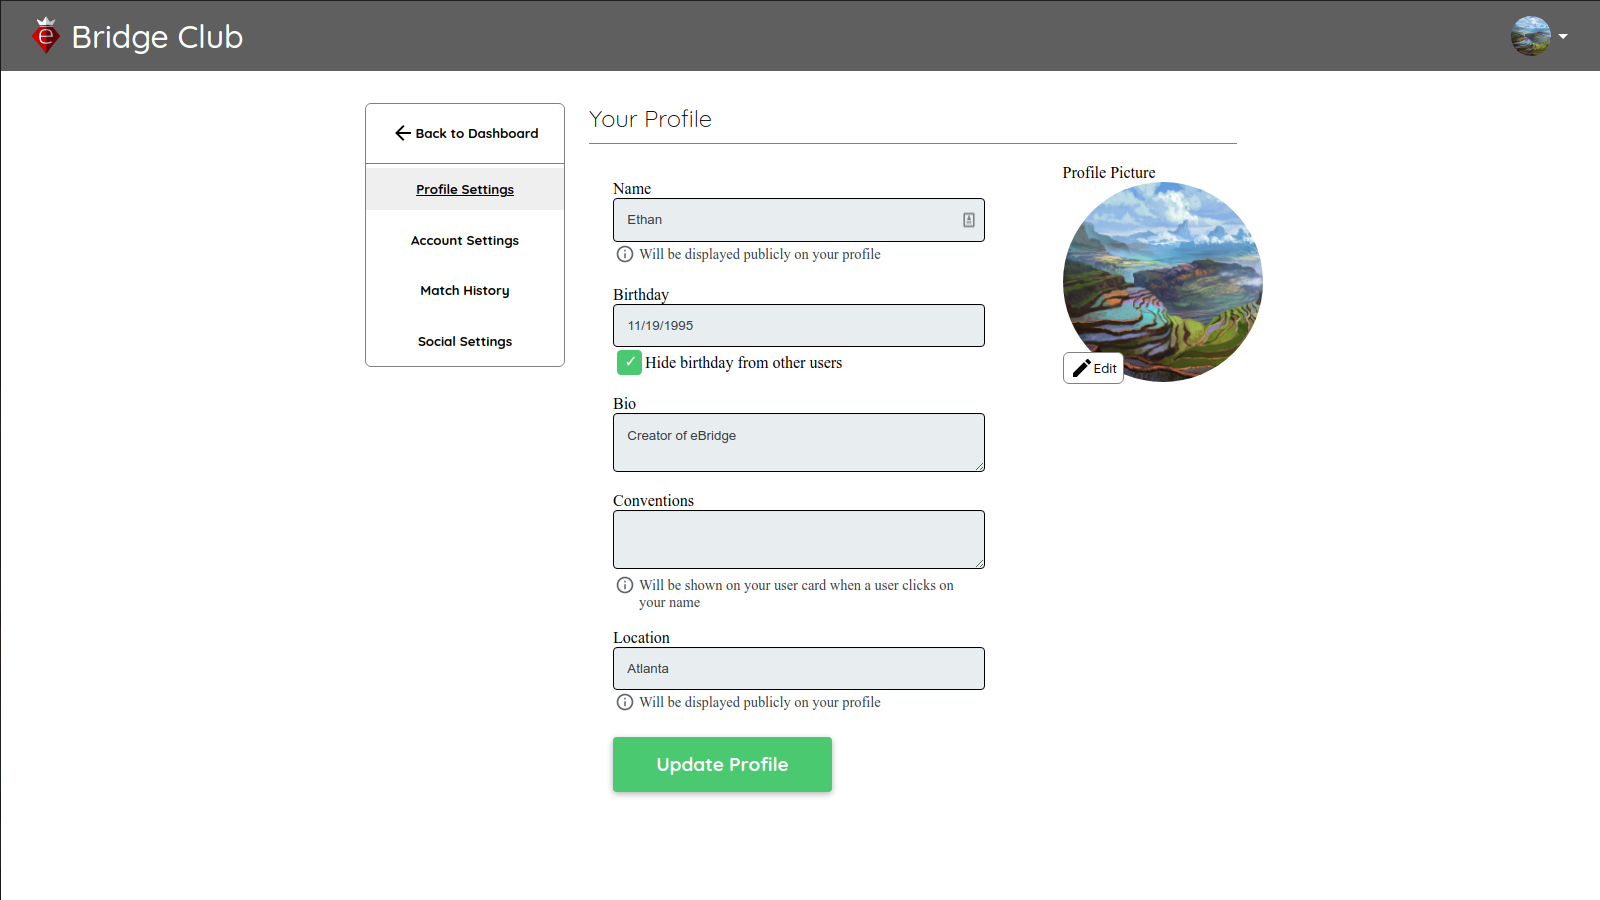Viewport: 1600px width, 900px height.
Task: Click the autofill contact icon in Name field
Action: (969, 220)
